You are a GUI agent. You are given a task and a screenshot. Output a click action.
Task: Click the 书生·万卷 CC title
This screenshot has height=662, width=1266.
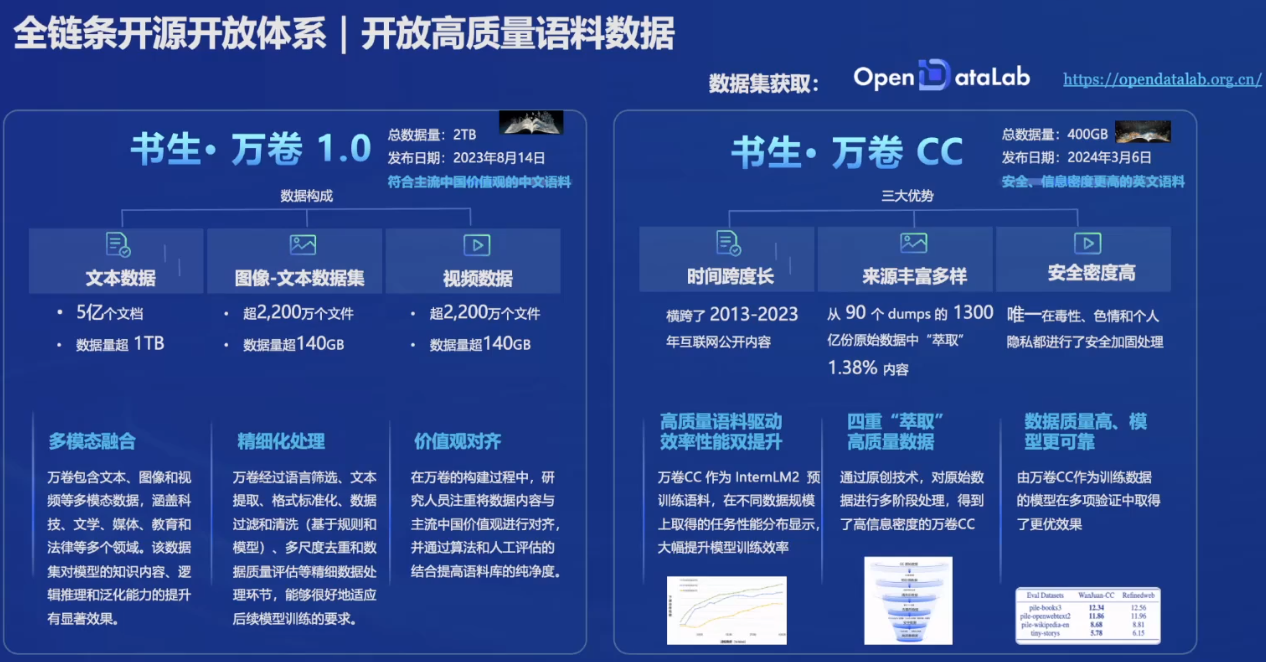[847, 153]
